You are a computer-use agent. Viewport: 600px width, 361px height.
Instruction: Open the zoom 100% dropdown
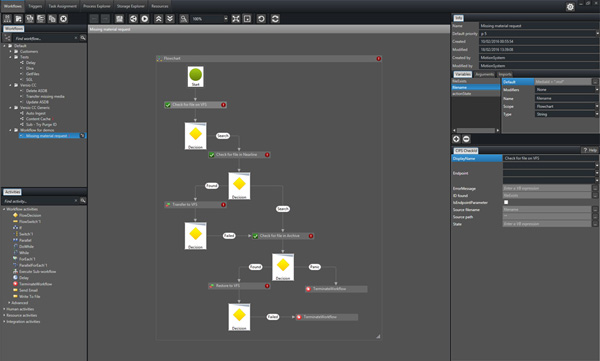(226, 19)
